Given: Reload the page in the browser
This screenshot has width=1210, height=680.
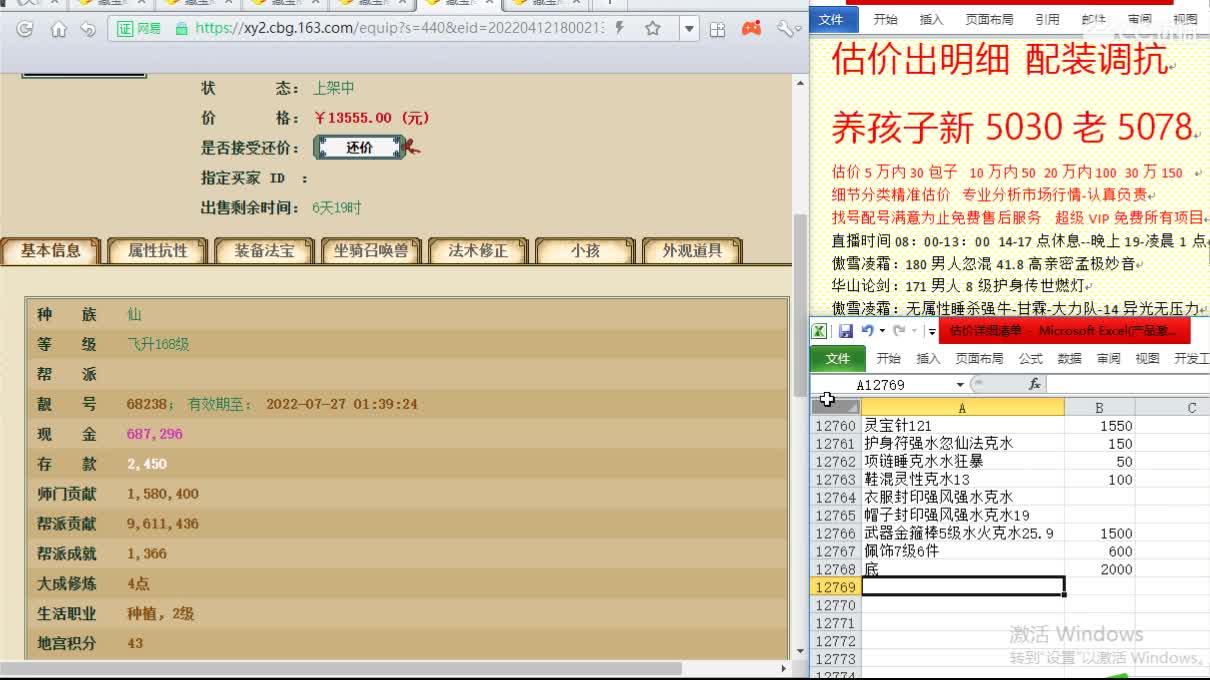Looking at the screenshot, I should [24, 29].
